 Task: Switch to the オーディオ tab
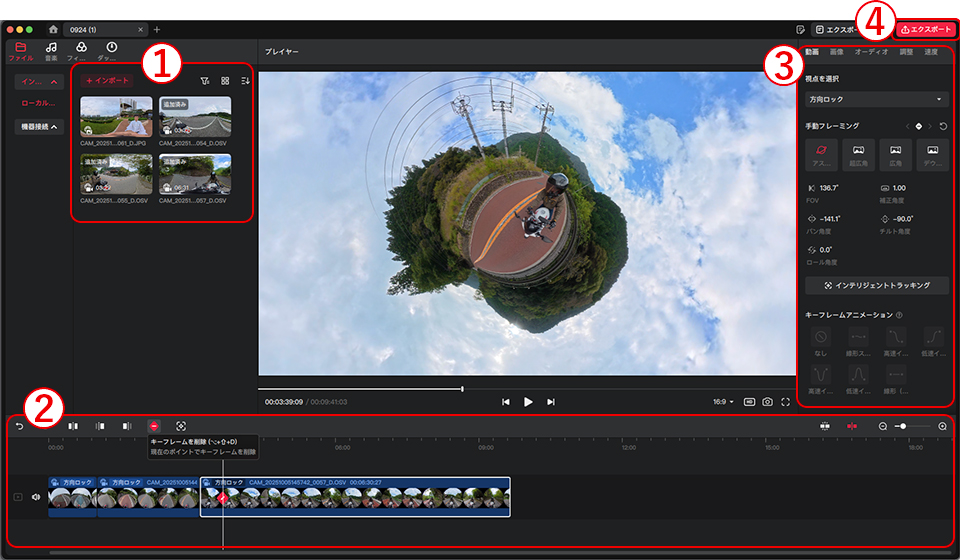coord(871,51)
